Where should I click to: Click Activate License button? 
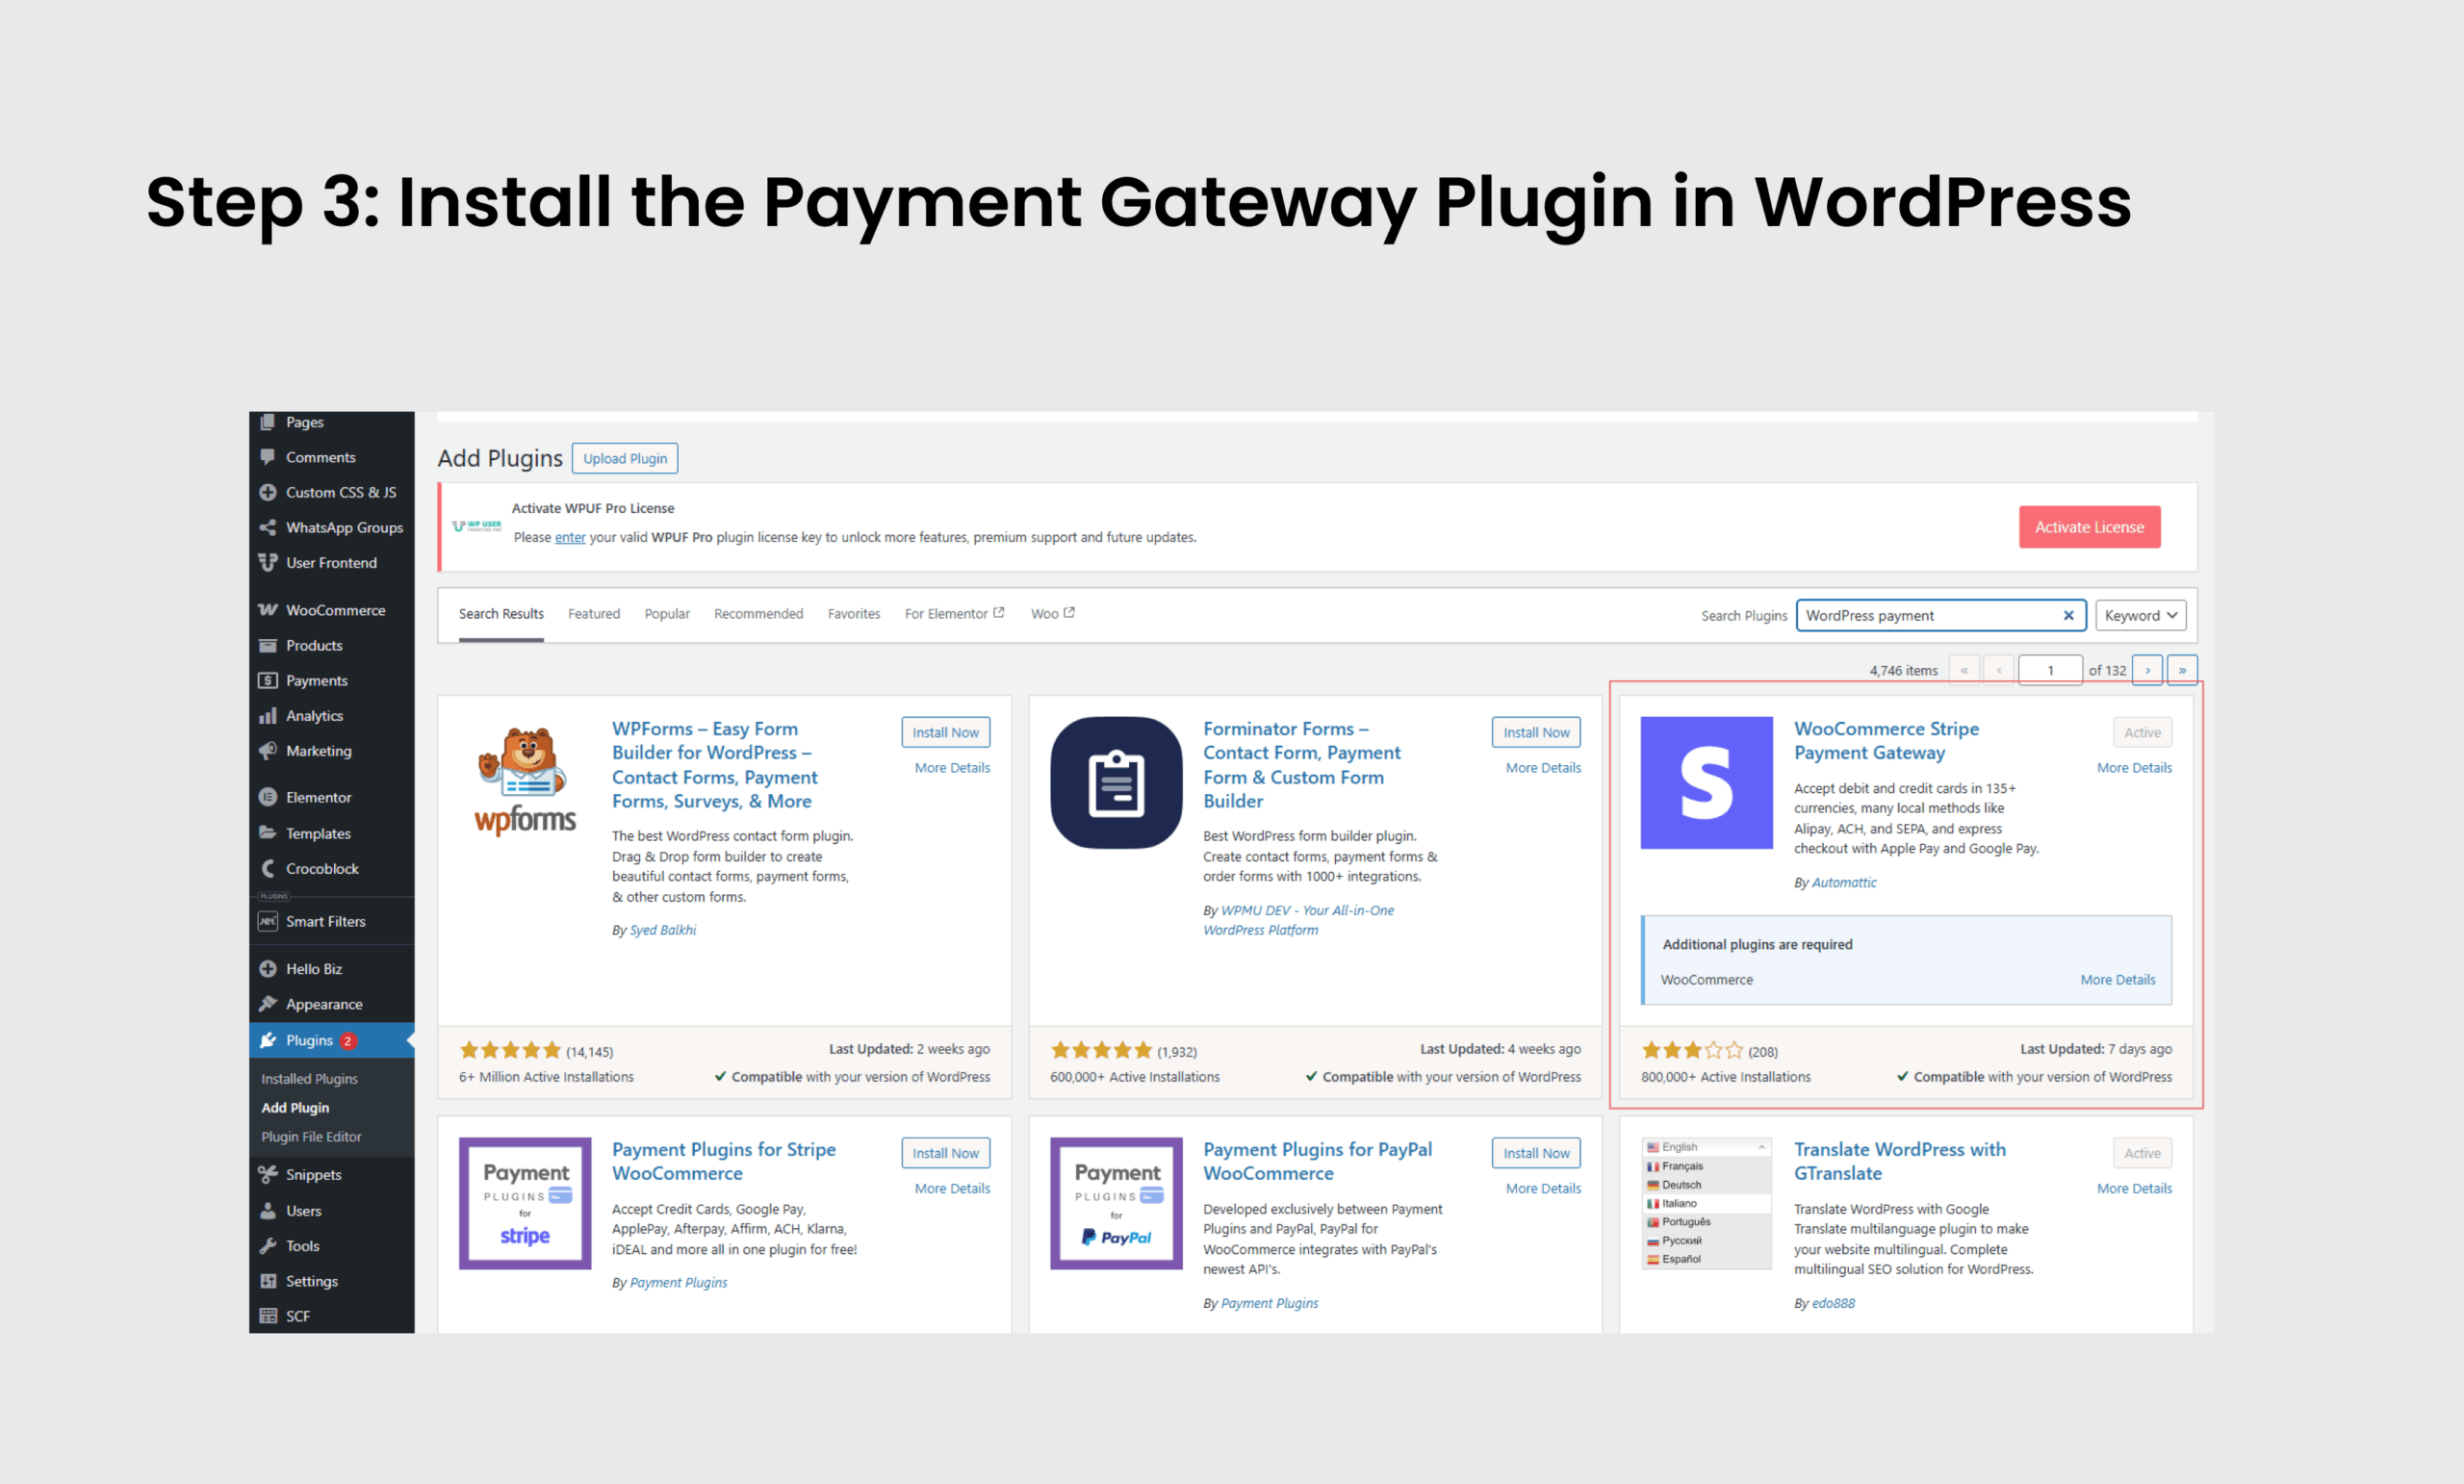click(2089, 527)
